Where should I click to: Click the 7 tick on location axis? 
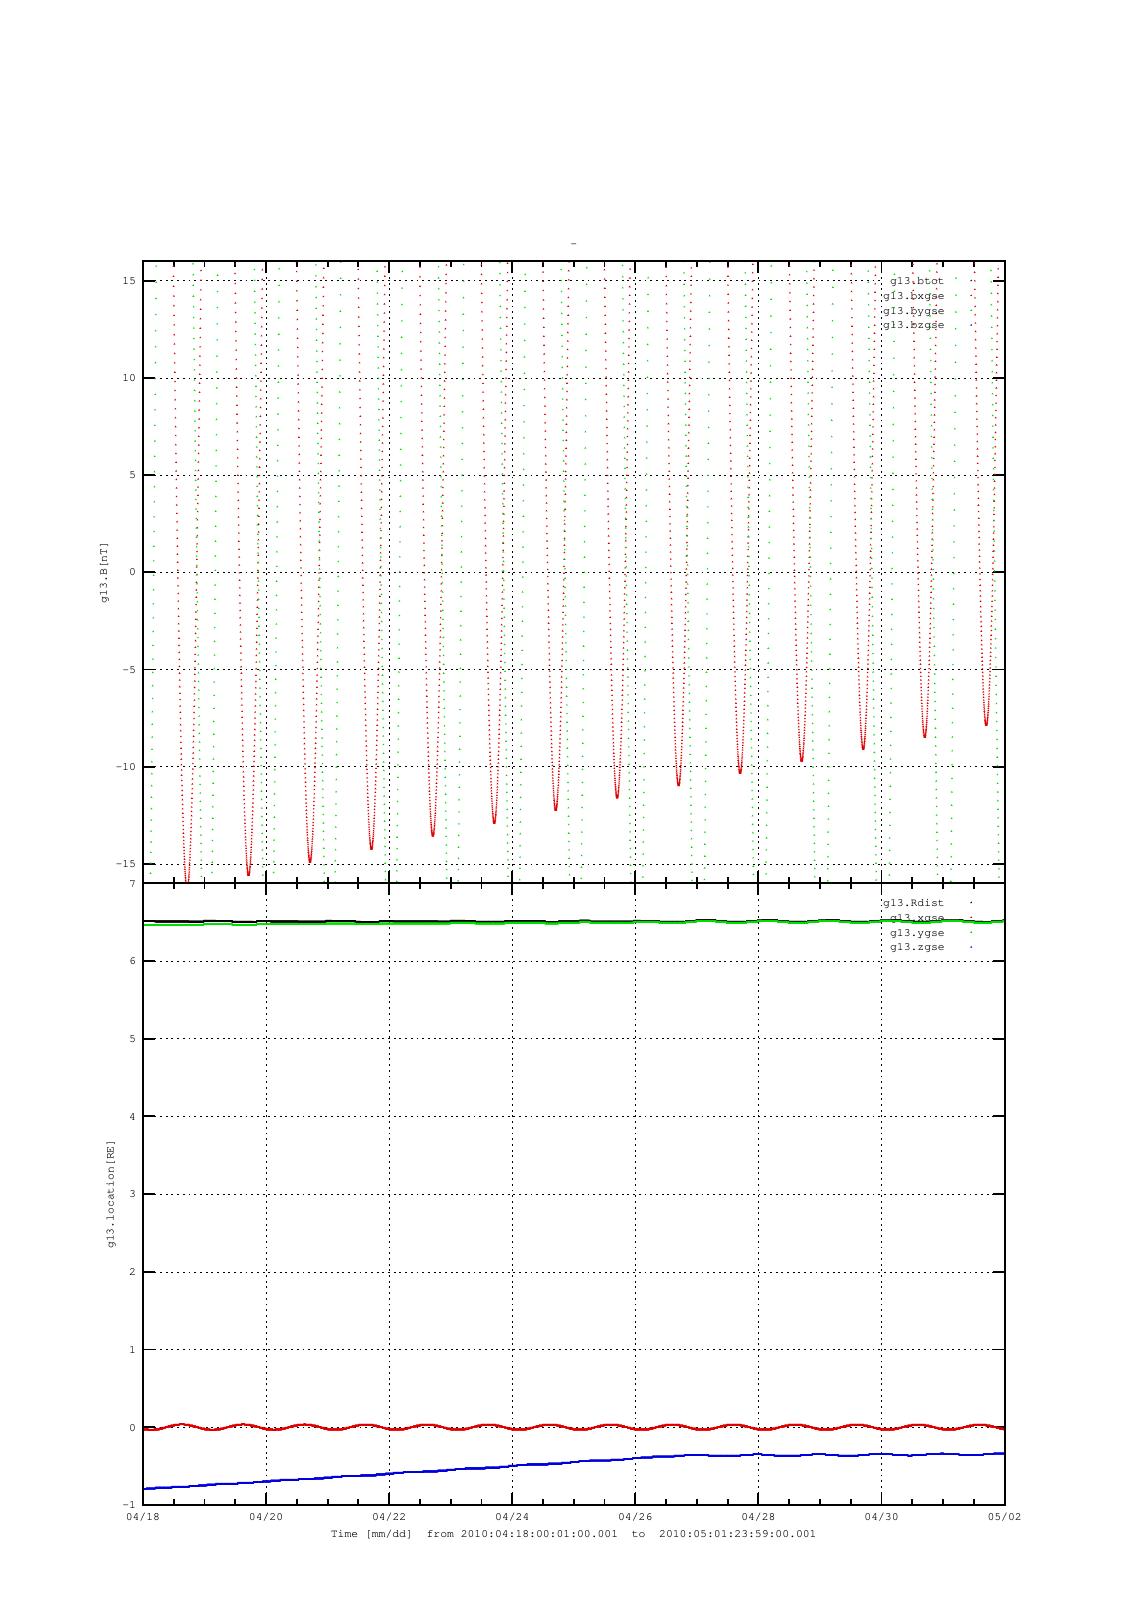pyautogui.click(x=131, y=884)
